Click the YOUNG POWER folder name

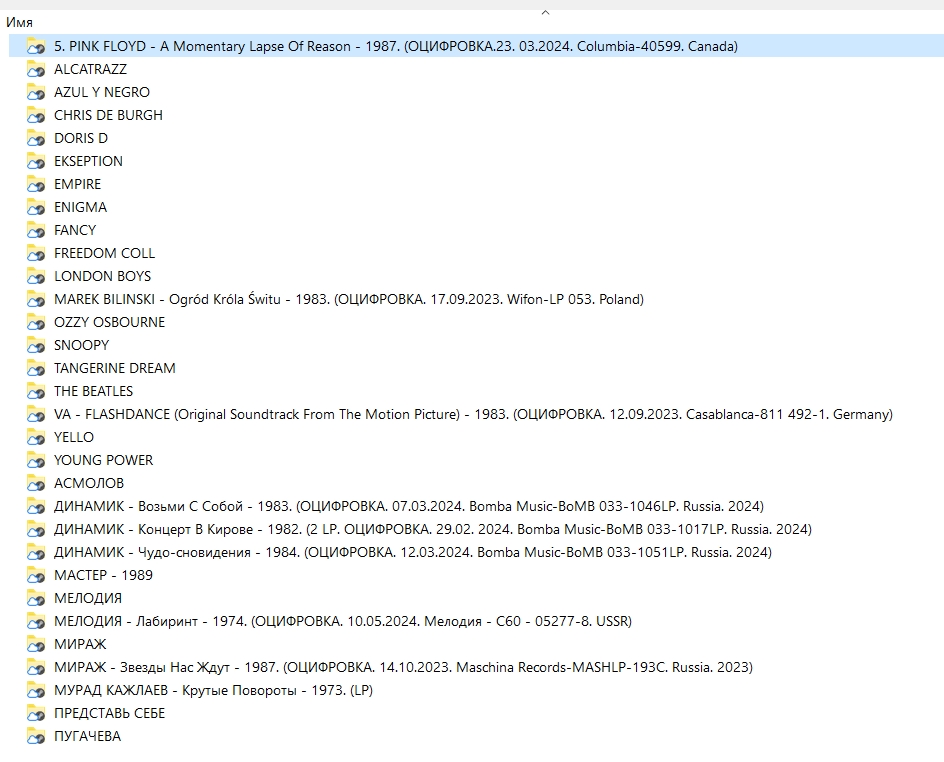point(104,460)
